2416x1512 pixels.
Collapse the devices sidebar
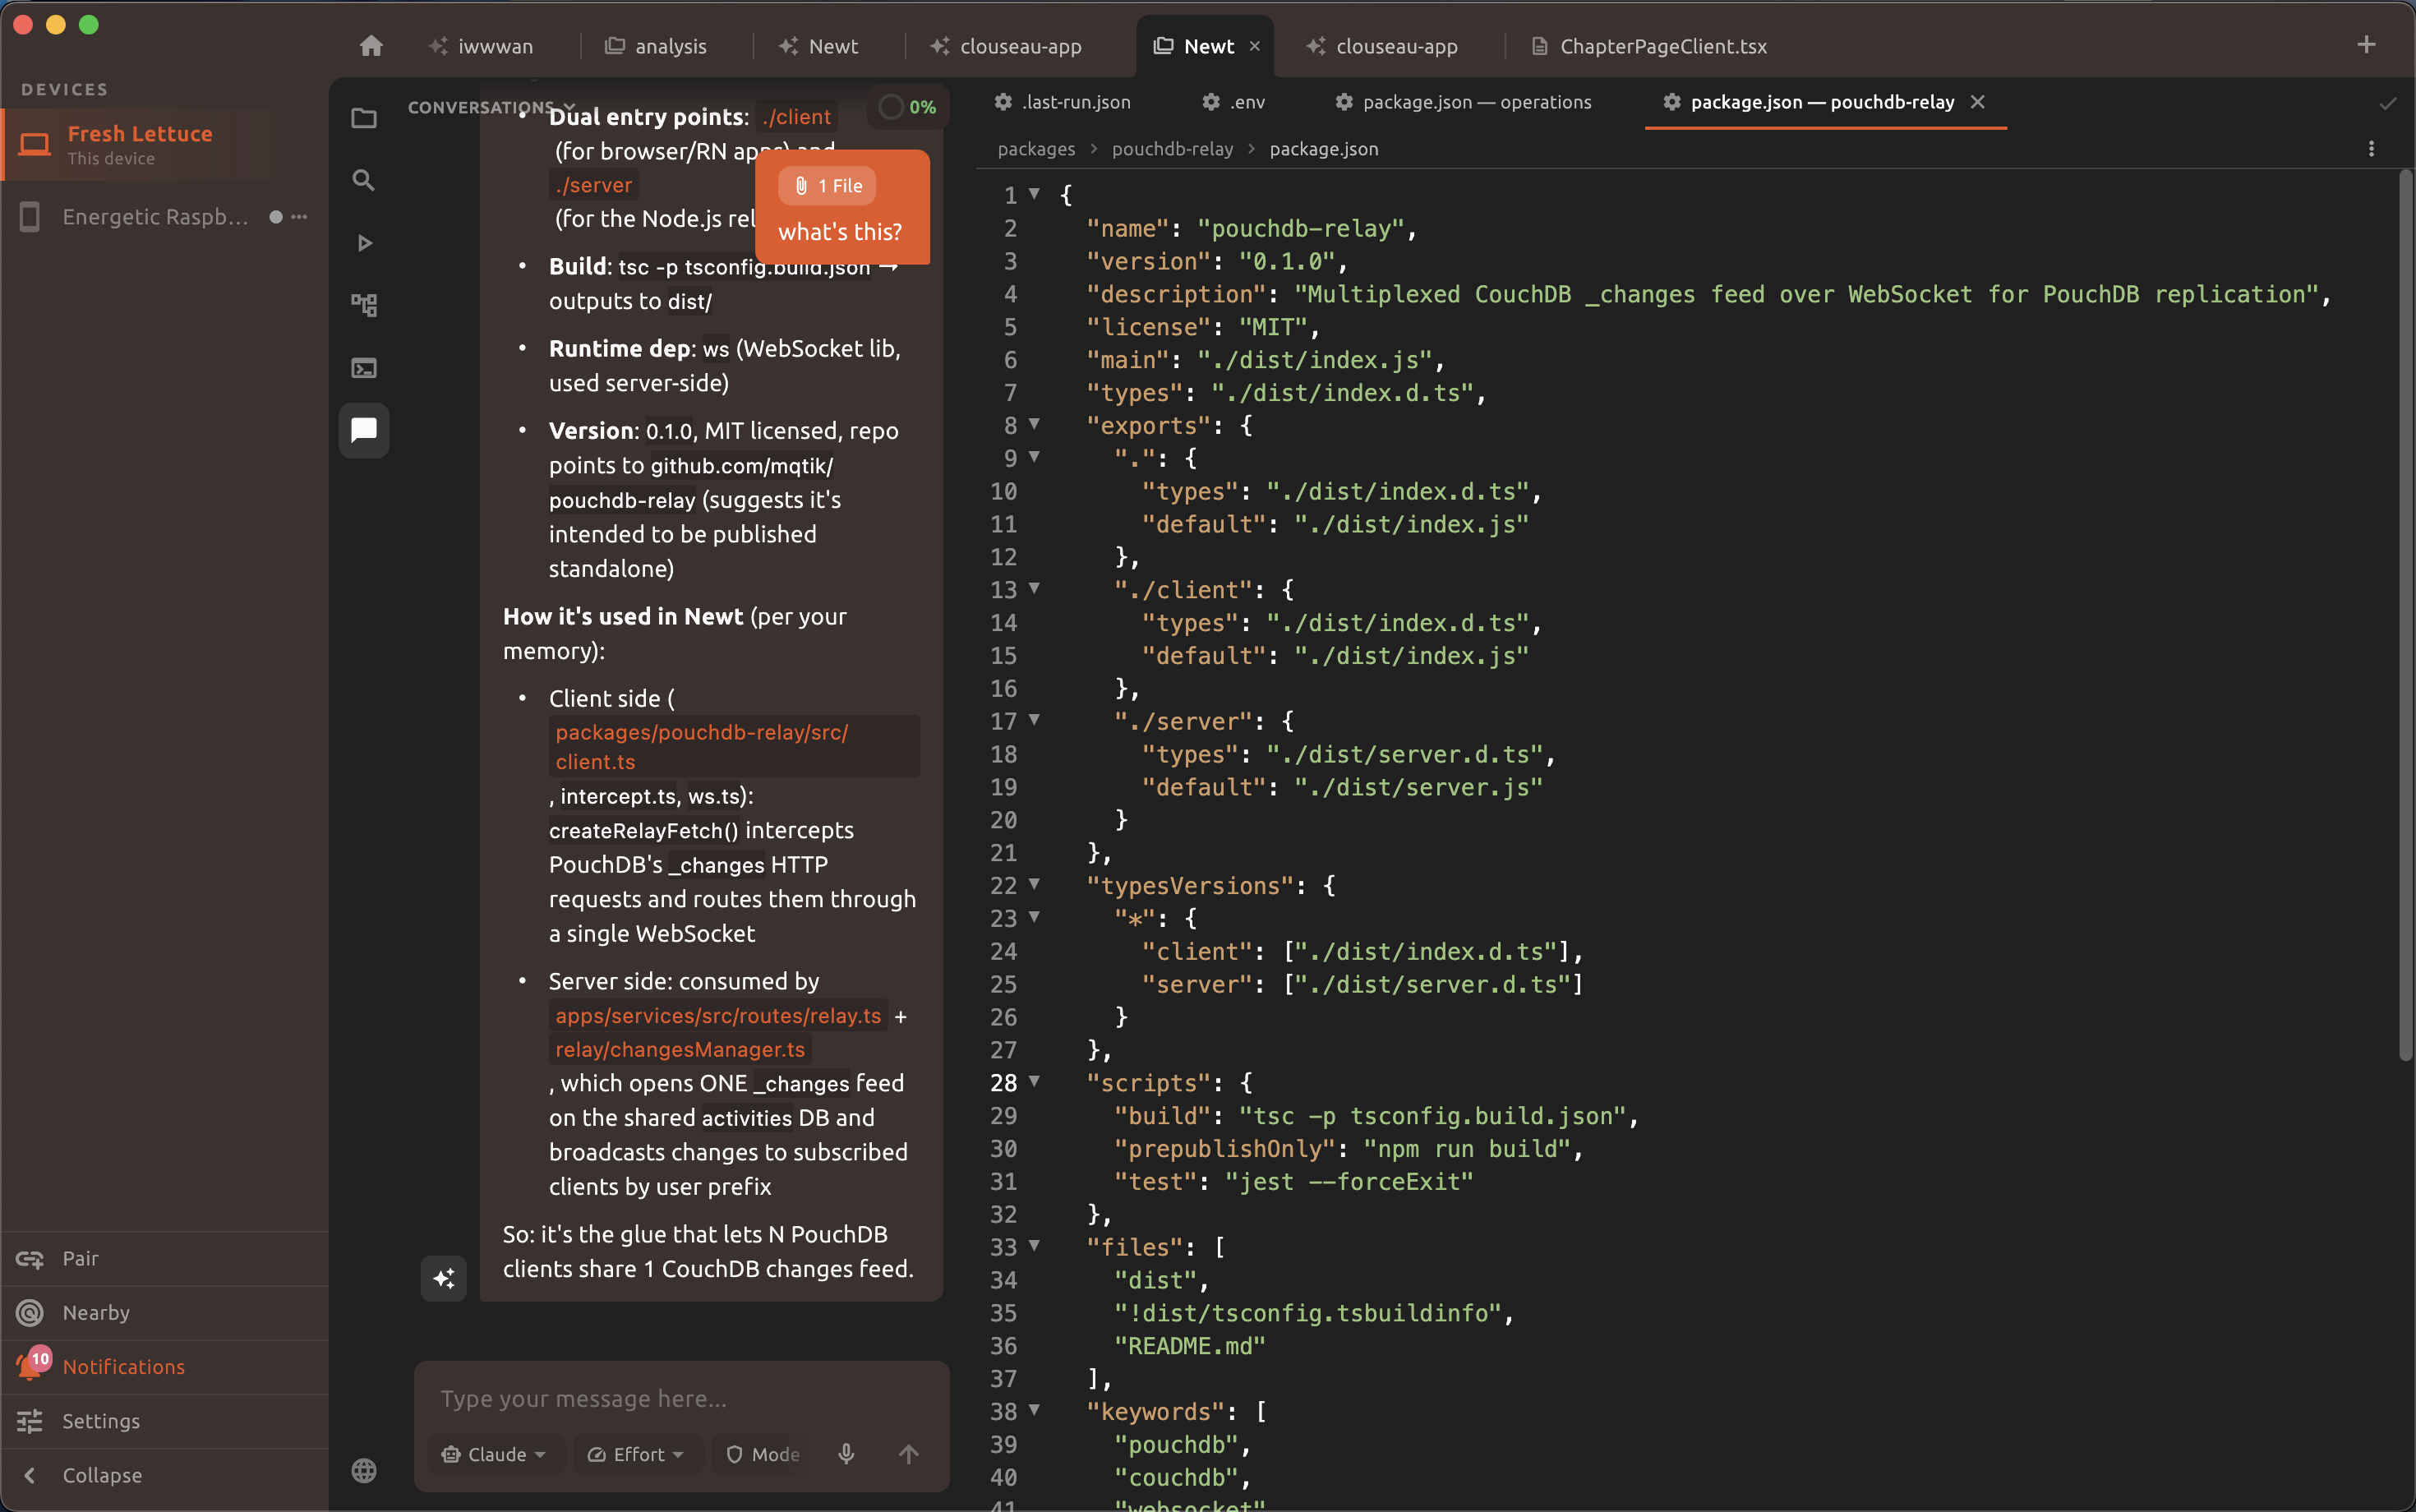point(165,1475)
